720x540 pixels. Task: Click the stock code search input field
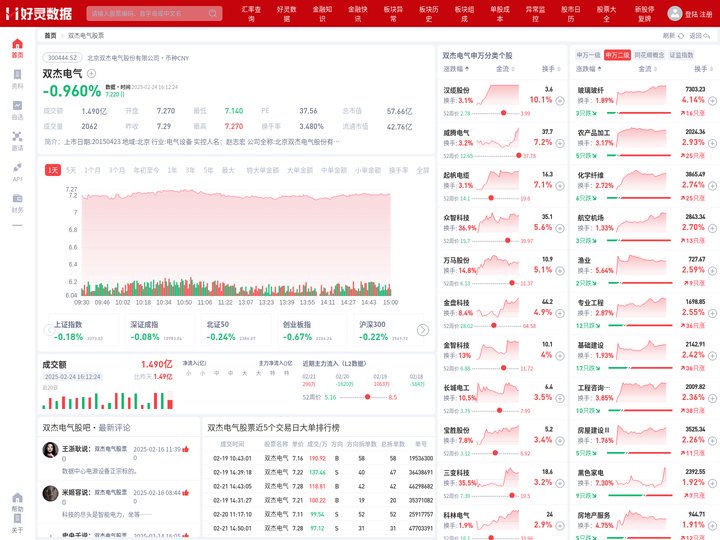click(x=154, y=13)
